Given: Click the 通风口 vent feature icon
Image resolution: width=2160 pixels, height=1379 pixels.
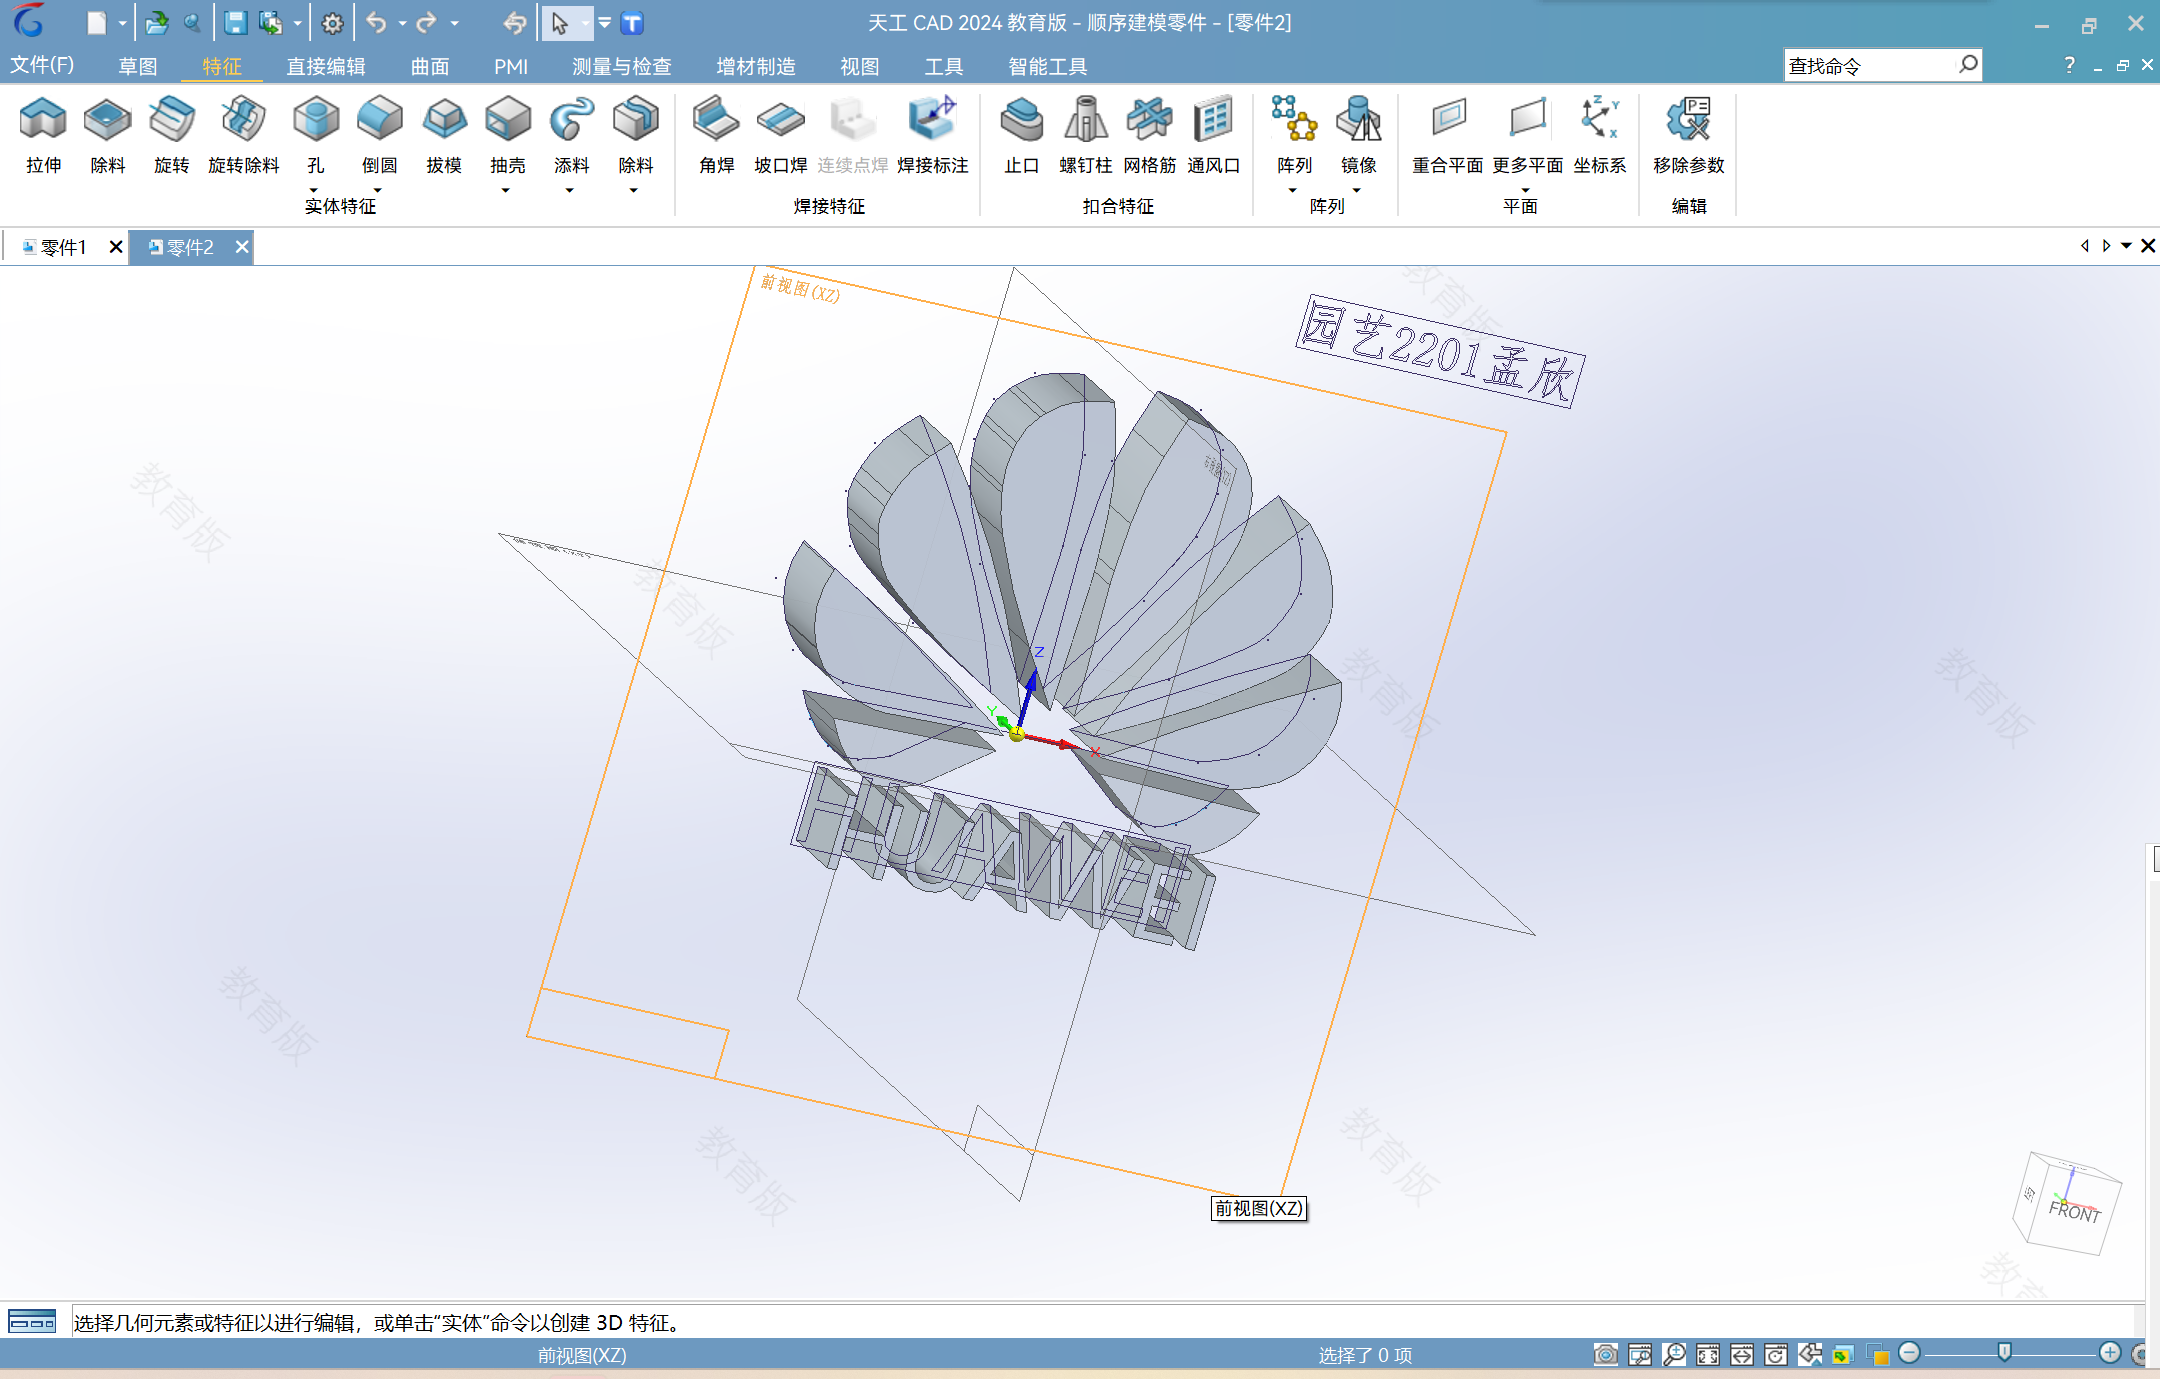Looking at the screenshot, I should point(1213,120).
